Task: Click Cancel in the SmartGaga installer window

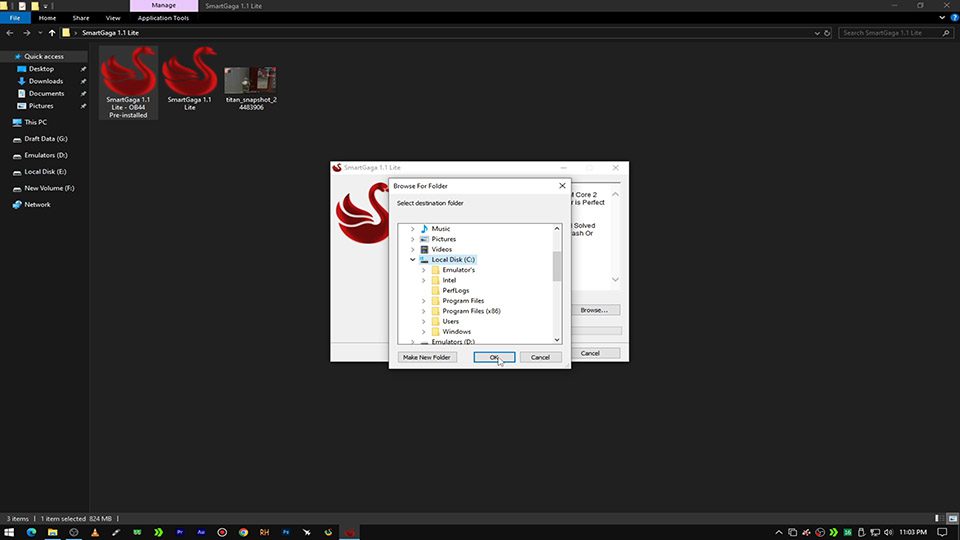Action: 590,353
